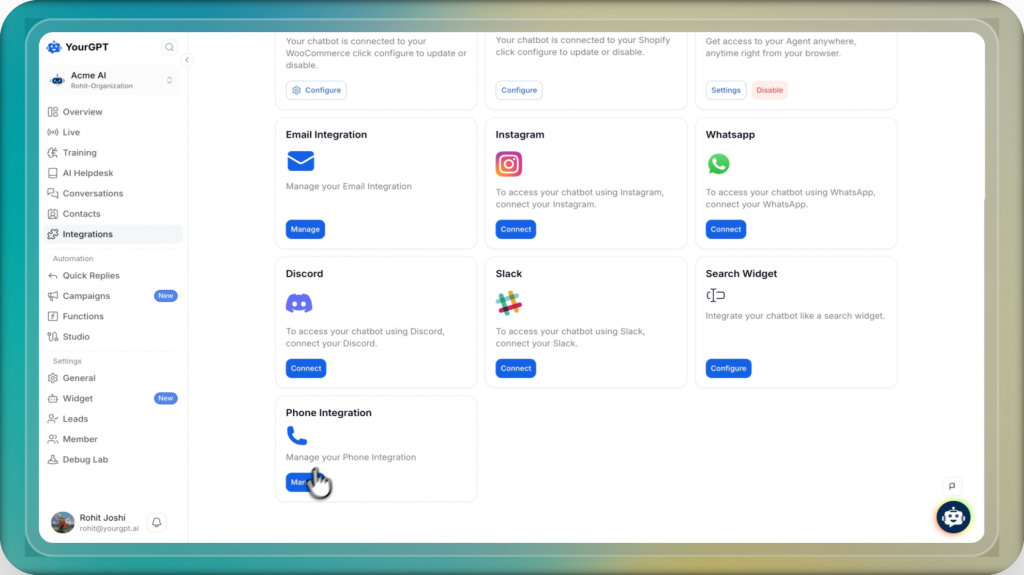Click the Email Integration envelope icon
Screen dimensions: 1024x575
click(x=300, y=161)
